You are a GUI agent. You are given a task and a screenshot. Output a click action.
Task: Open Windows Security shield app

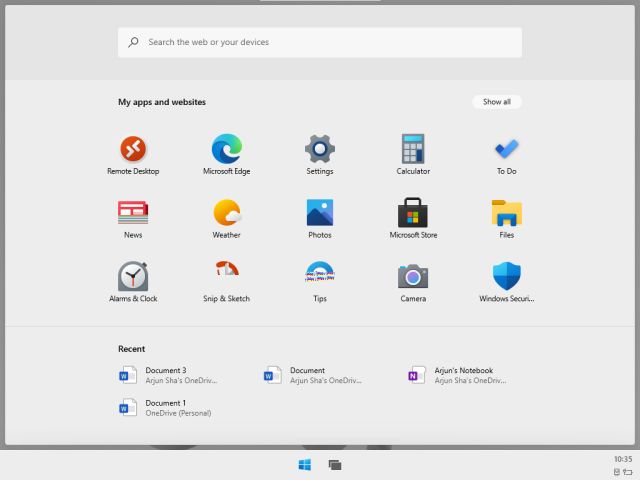point(507,282)
